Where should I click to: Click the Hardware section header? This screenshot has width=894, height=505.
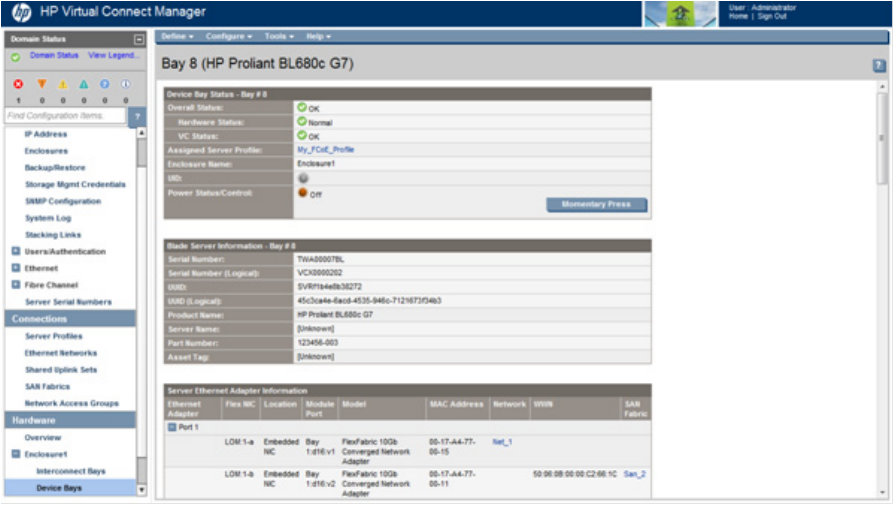(70, 420)
